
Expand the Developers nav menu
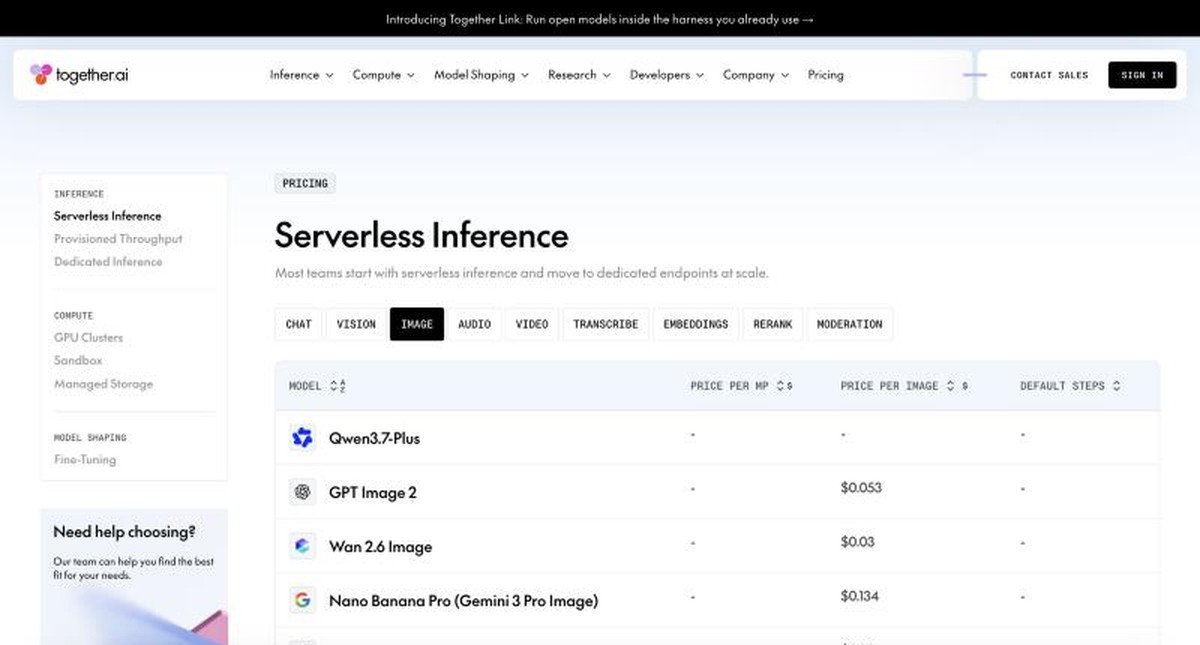[667, 75]
